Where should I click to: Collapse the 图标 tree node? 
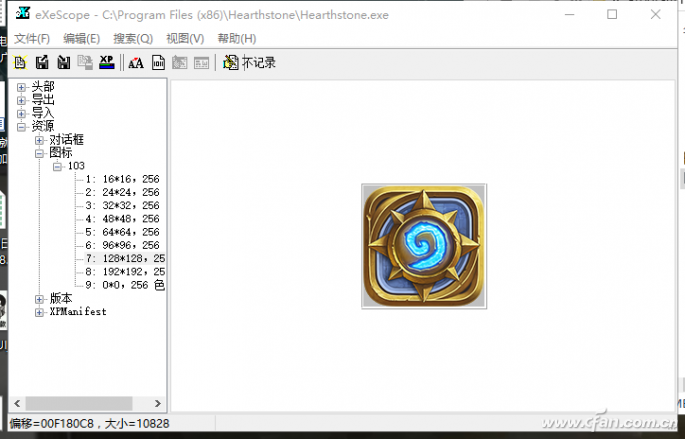point(39,153)
